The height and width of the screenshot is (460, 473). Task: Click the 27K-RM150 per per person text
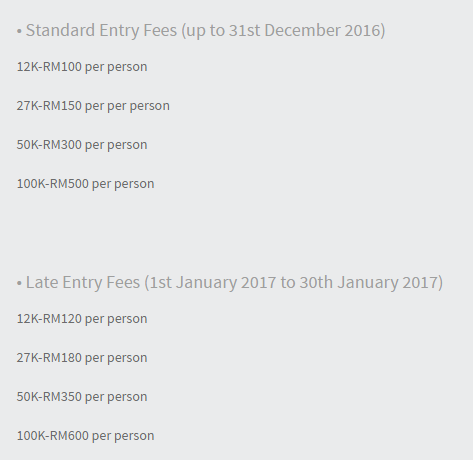93,106
